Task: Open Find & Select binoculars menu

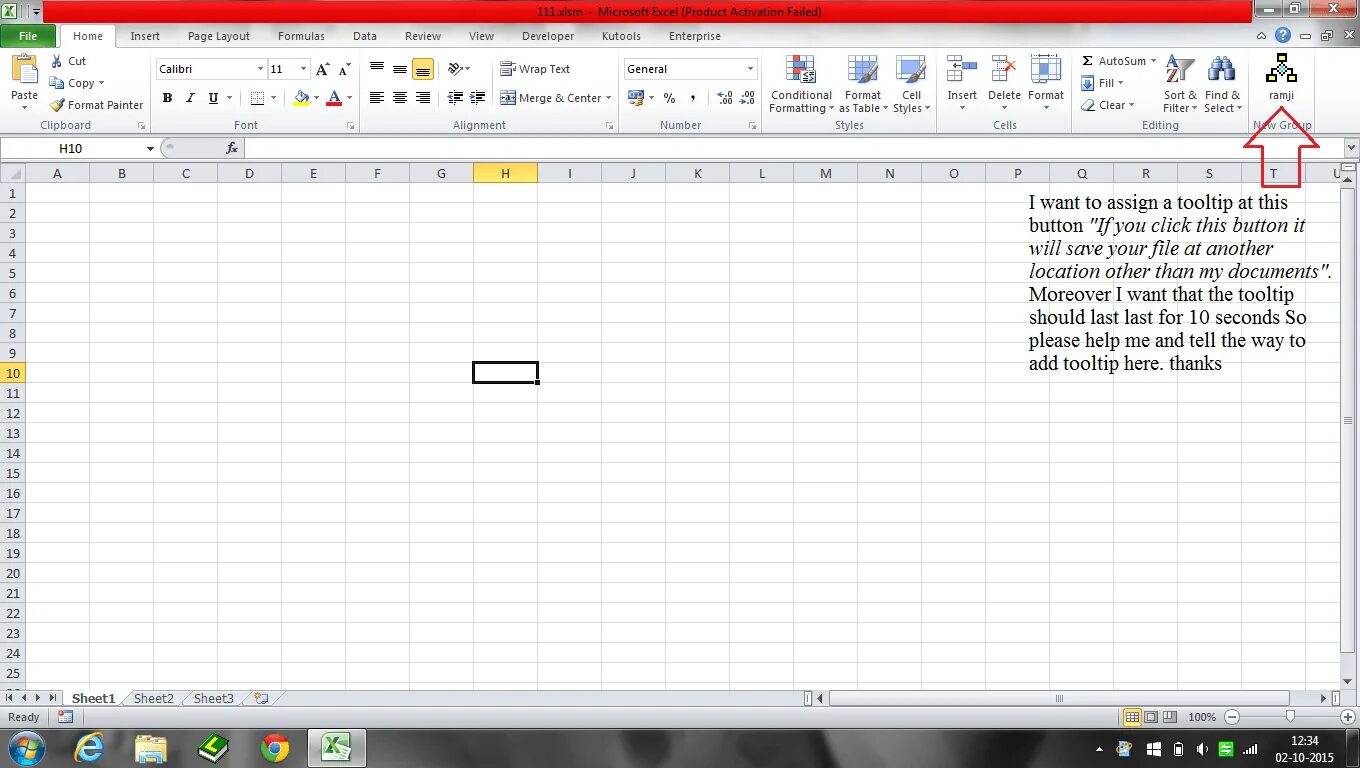Action: coord(1222,85)
